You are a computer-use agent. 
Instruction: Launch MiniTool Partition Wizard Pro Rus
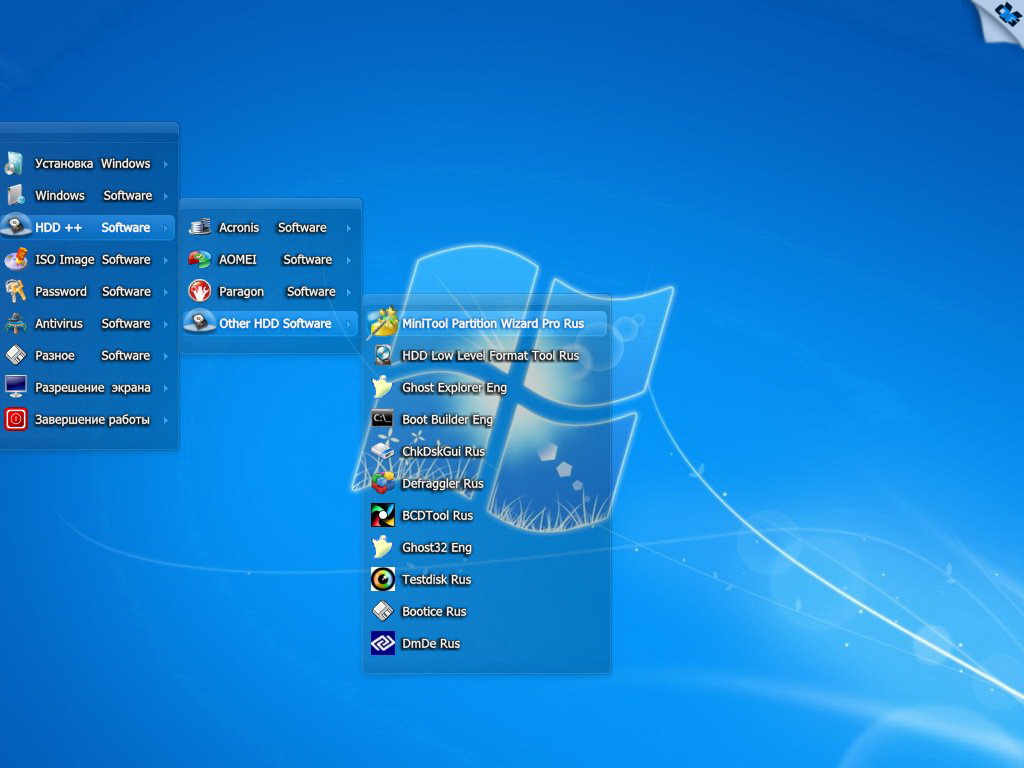[x=487, y=323]
